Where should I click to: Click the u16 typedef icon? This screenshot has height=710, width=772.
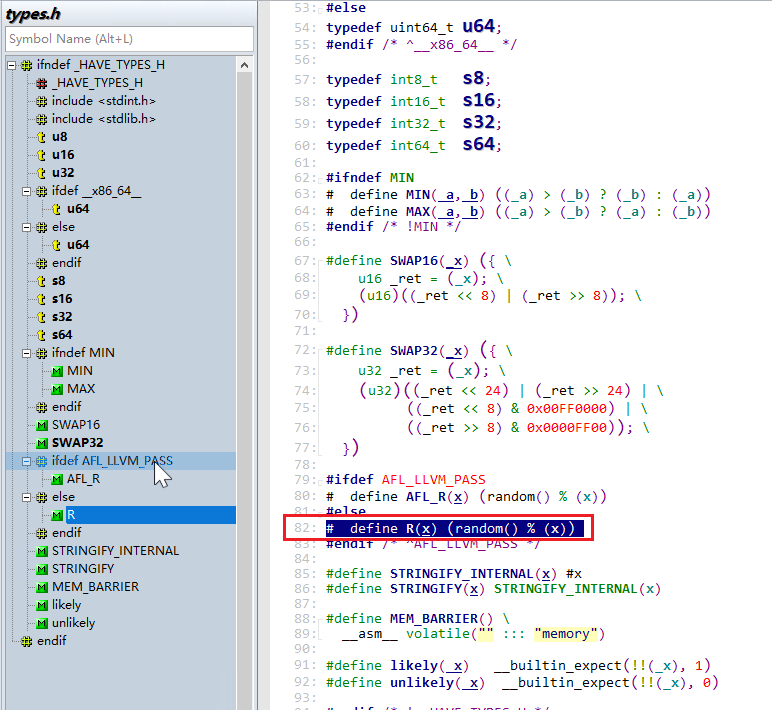click(42, 155)
